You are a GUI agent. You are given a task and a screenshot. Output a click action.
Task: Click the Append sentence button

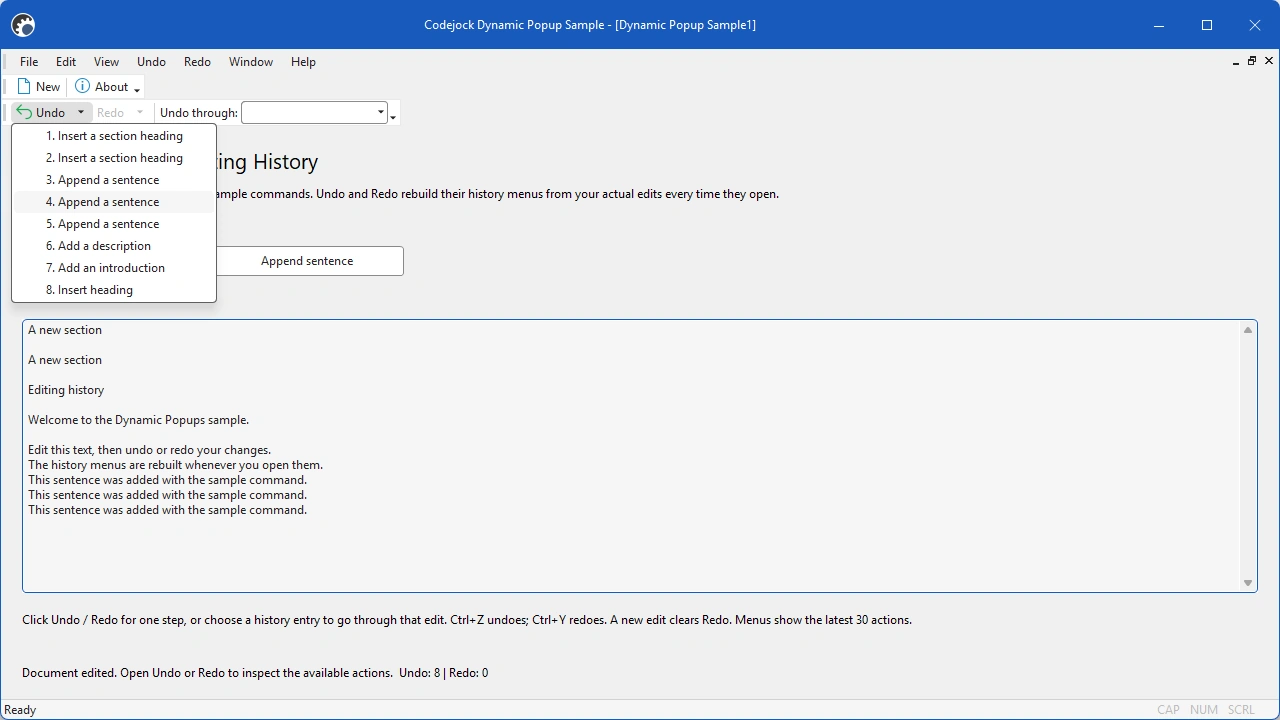(x=307, y=261)
